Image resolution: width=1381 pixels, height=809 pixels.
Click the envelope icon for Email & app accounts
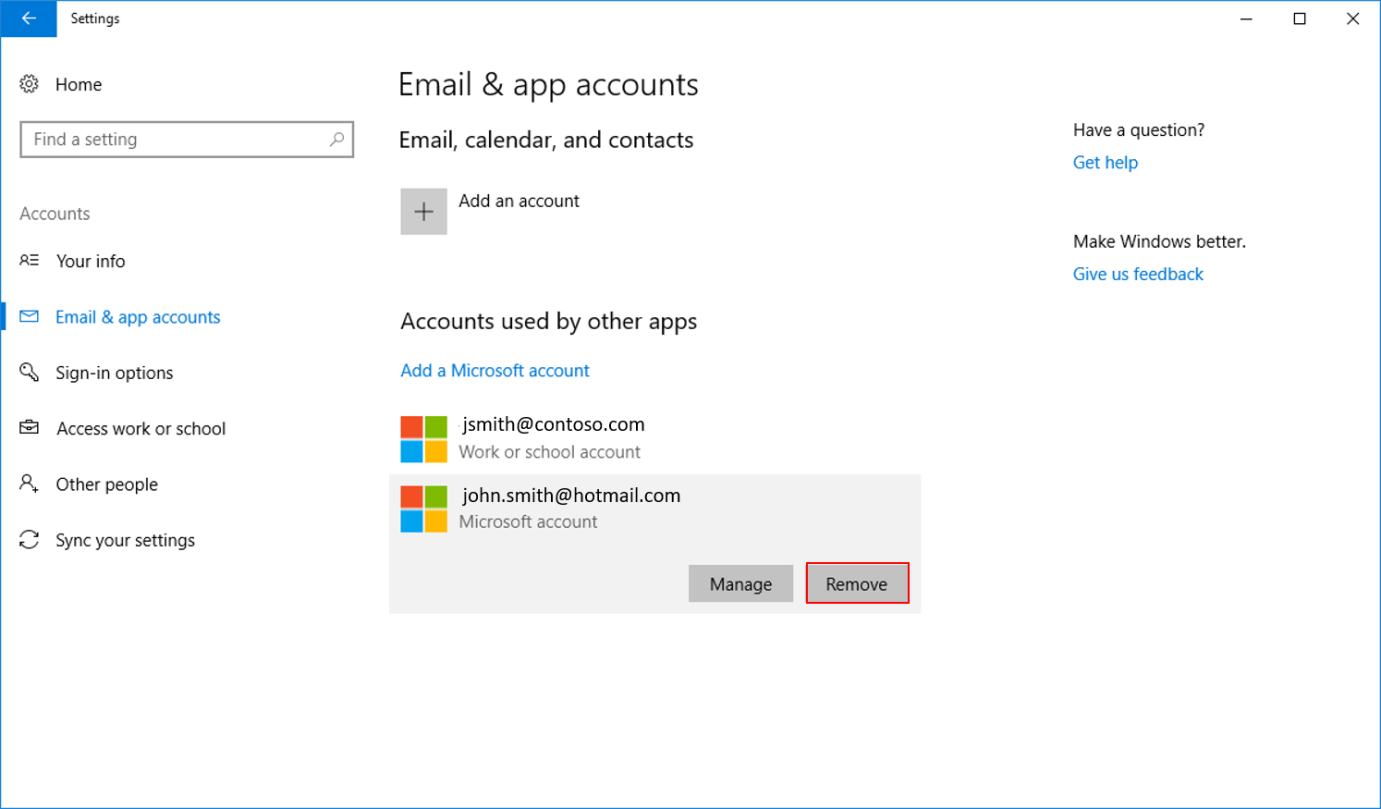click(29, 316)
